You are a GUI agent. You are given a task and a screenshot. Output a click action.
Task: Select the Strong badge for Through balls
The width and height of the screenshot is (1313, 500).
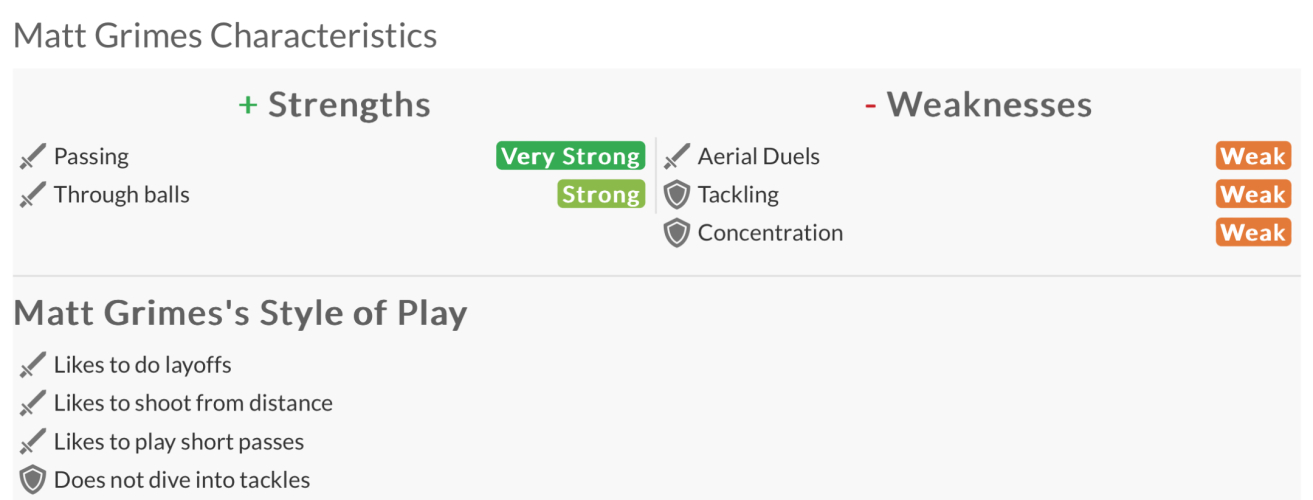pyautogui.click(x=601, y=195)
